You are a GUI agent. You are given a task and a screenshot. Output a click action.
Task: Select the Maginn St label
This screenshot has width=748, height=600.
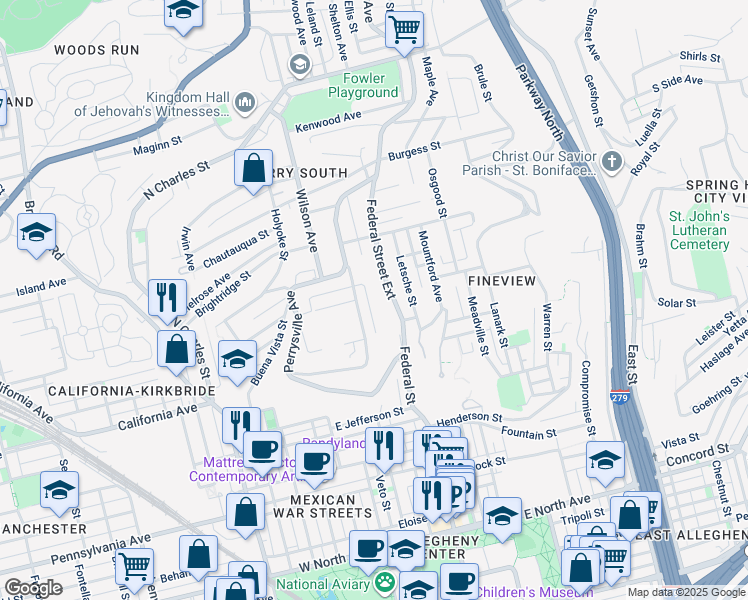[x=157, y=145]
